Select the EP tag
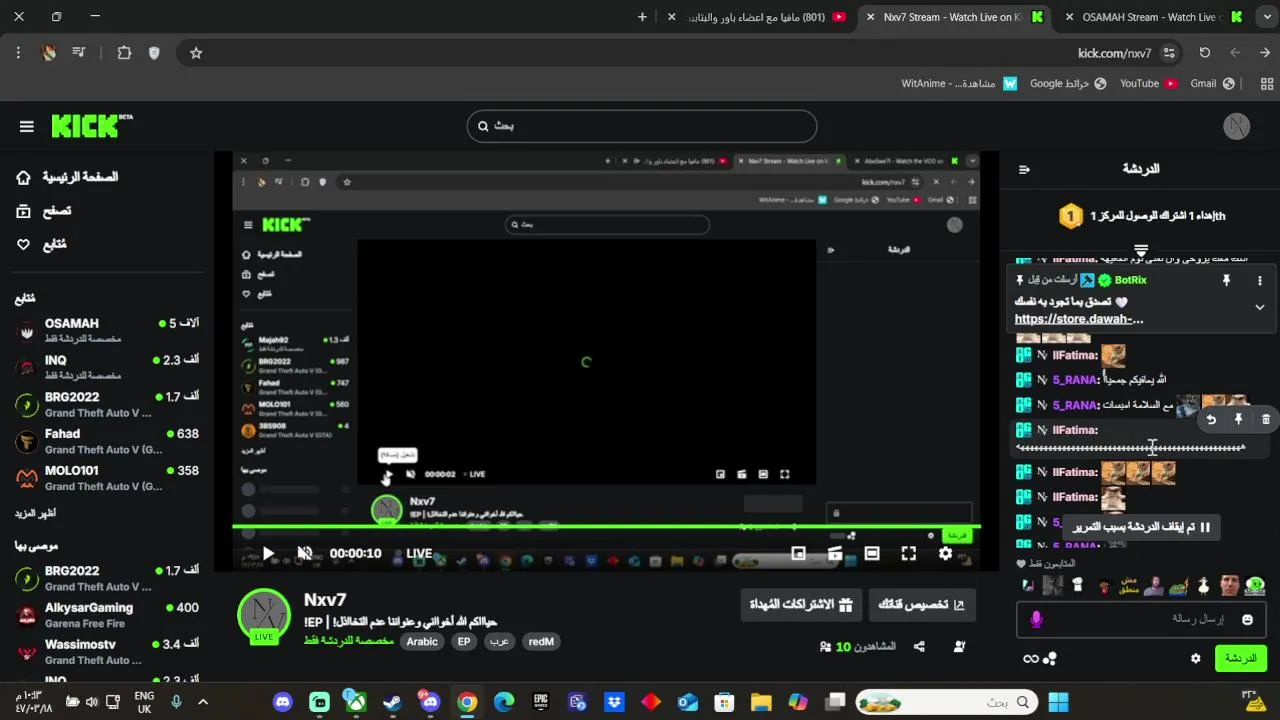This screenshot has height=720, width=1280. [464, 642]
